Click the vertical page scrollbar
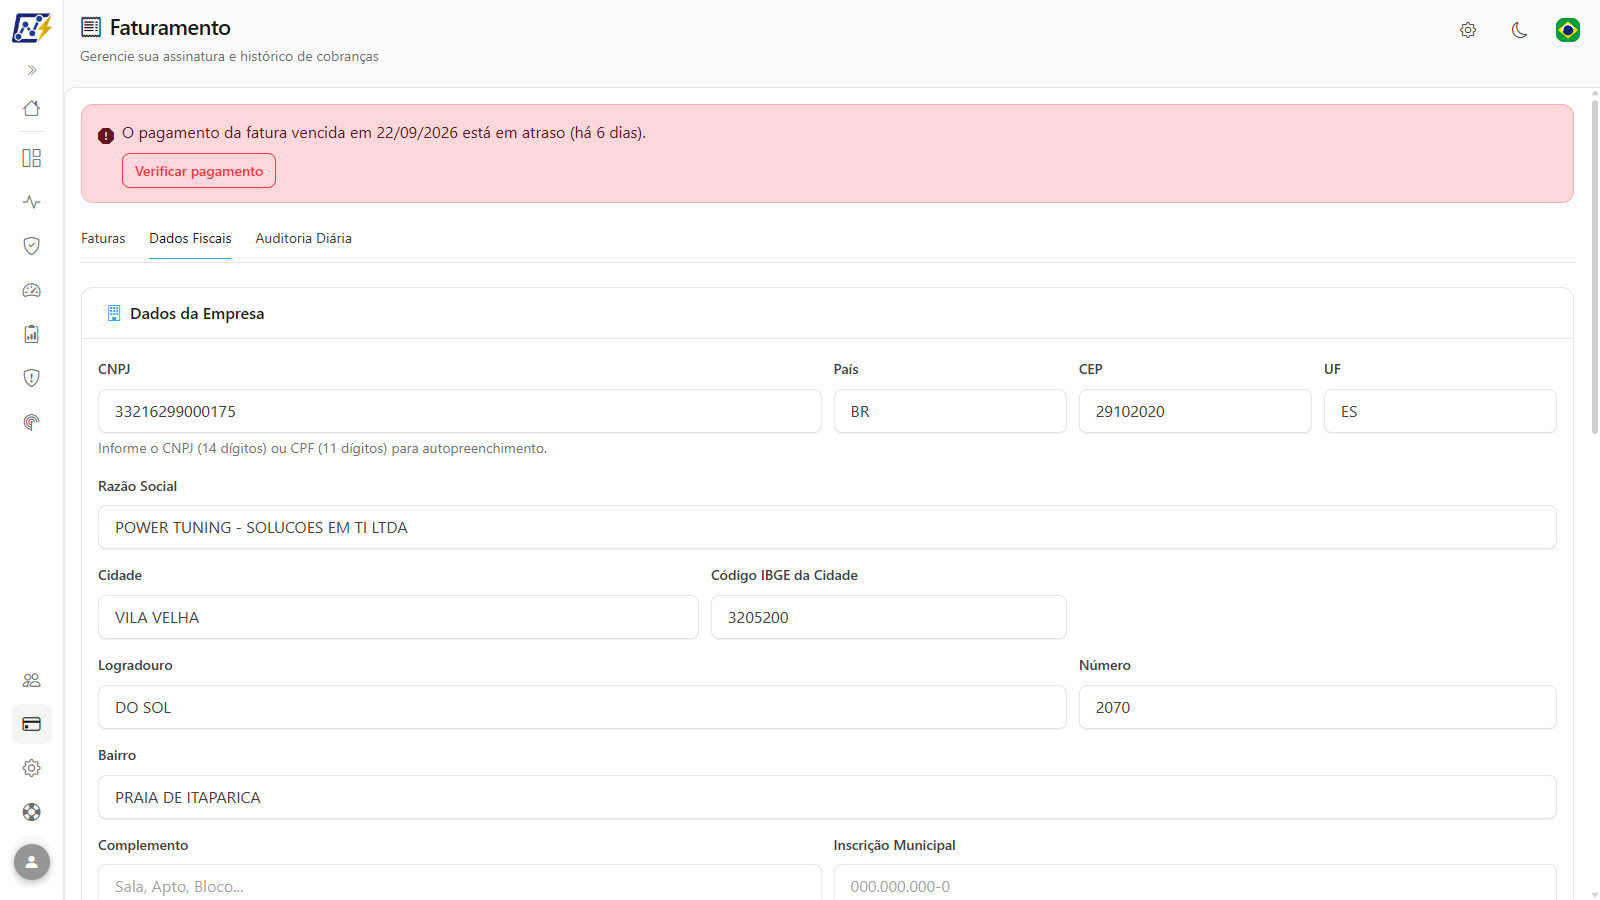This screenshot has width=1600, height=900. 1594,267
